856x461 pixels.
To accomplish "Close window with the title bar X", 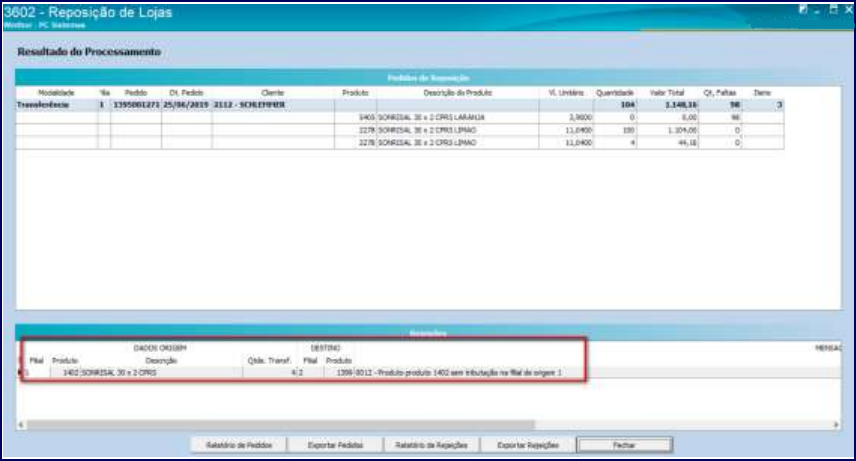I will (848, 9).
